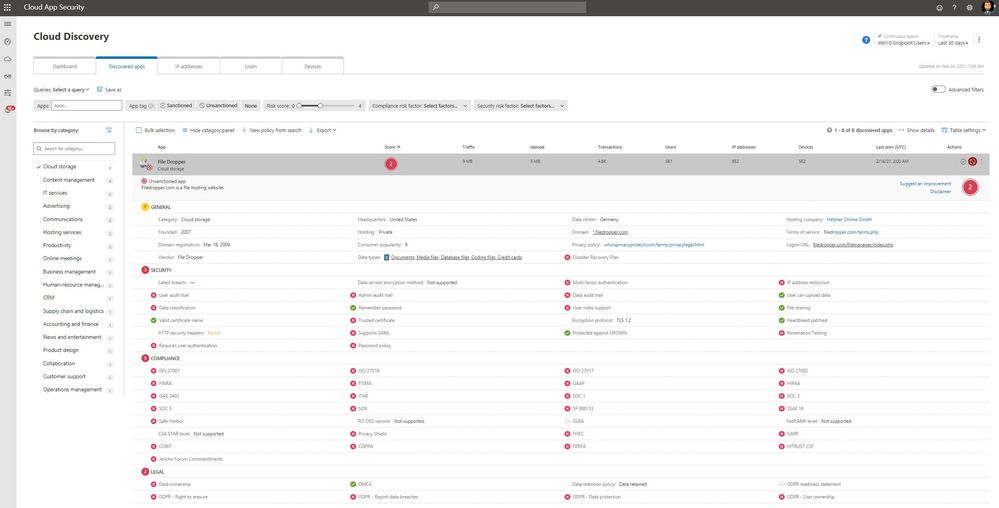The height and width of the screenshot is (508, 999).
Task: Open the app launcher grid icon
Action: pos(8,8)
